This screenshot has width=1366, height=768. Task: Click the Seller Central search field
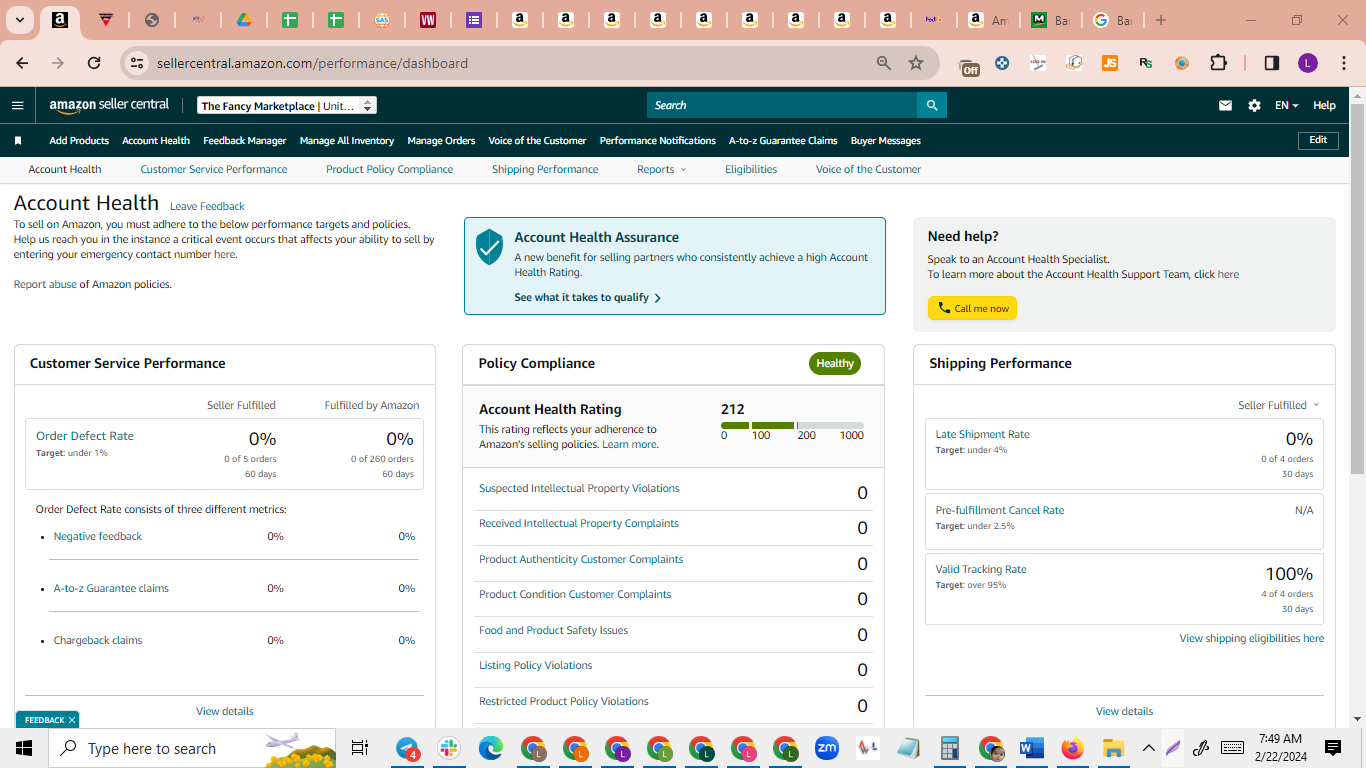click(782, 105)
